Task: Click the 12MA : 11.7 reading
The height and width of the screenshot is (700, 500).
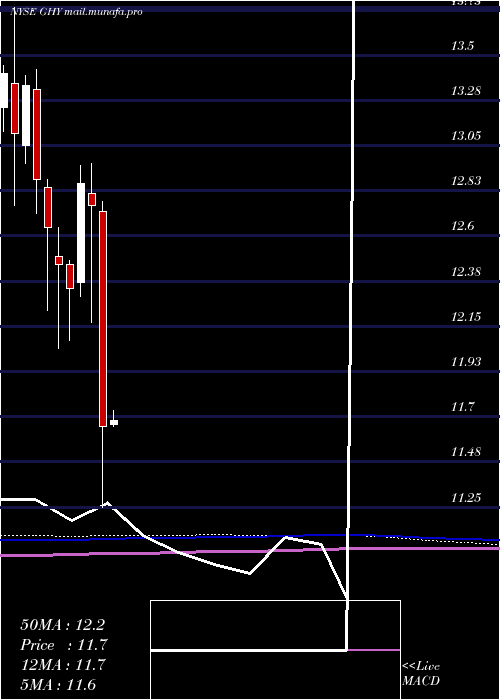Action: [x=63, y=665]
